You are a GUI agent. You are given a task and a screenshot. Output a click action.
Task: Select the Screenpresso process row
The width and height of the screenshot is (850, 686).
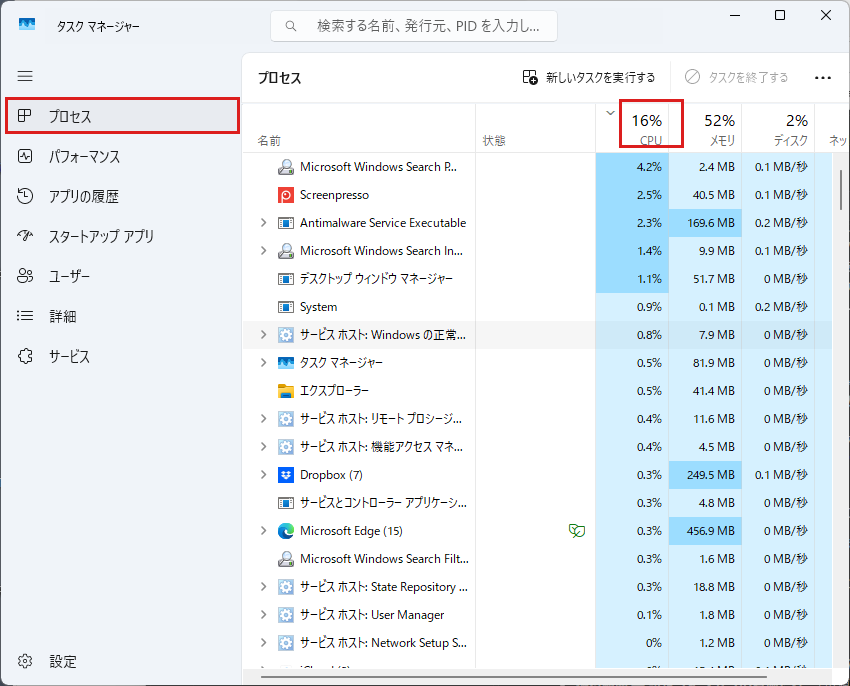[537, 195]
